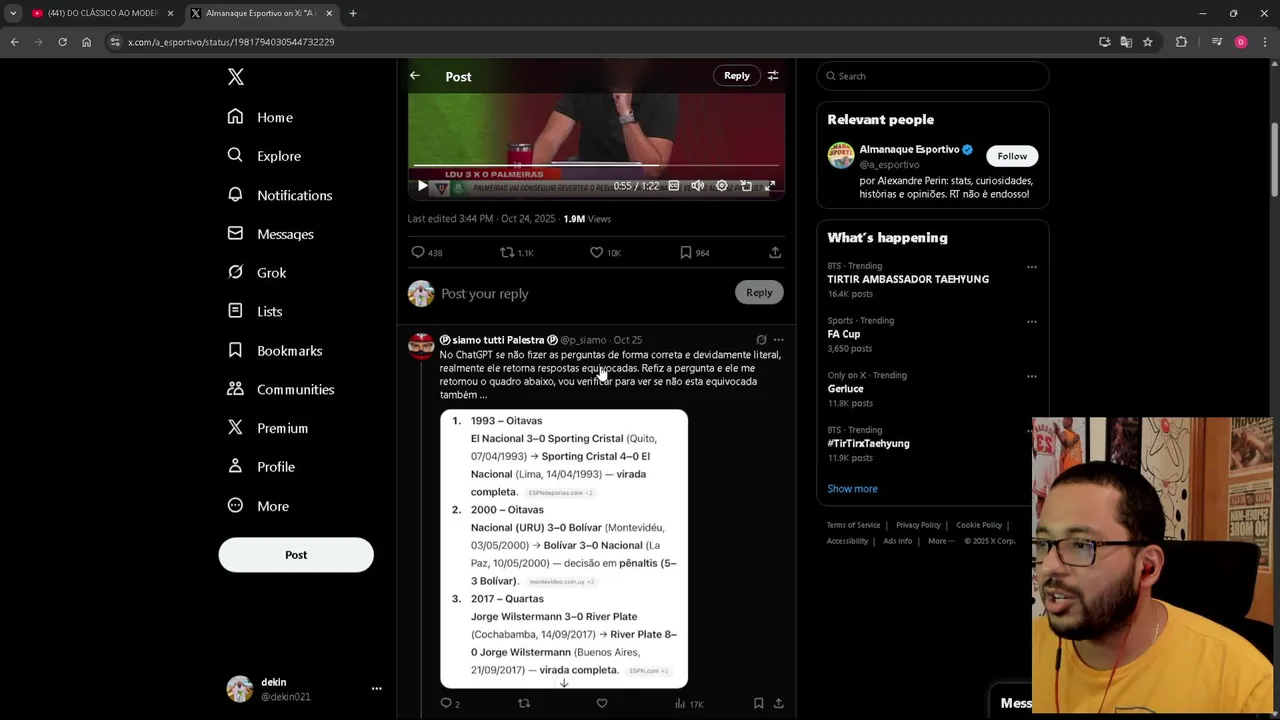This screenshot has height=720, width=1280.
Task: Follow Almanaque Esportivo
Action: (x=1012, y=156)
